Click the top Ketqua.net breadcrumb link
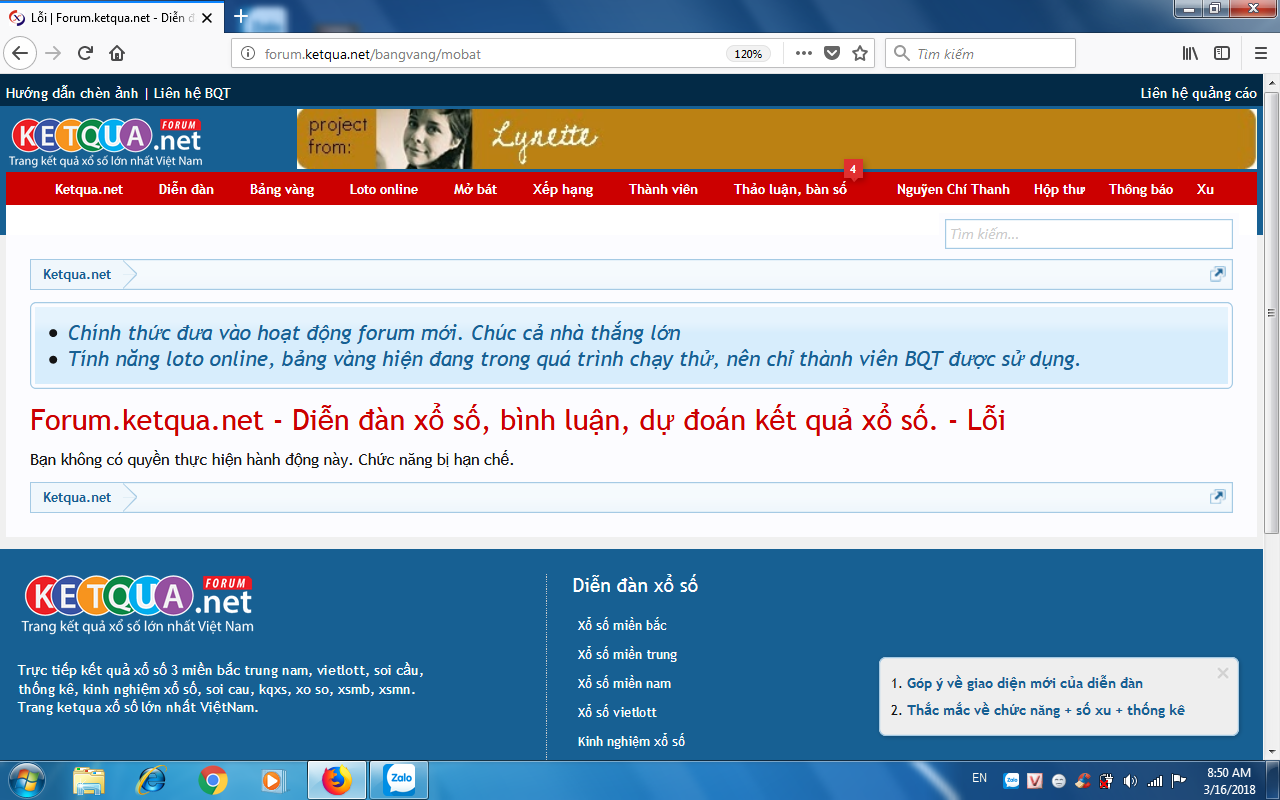 (77, 274)
